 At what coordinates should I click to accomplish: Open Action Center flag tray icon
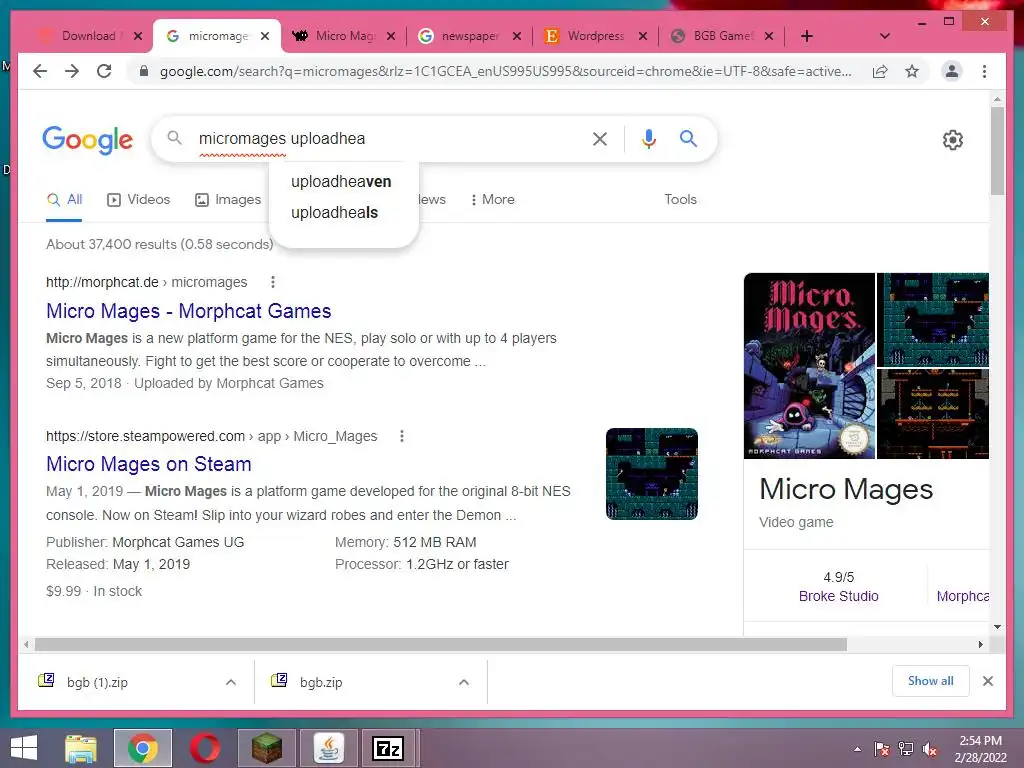coord(882,749)
